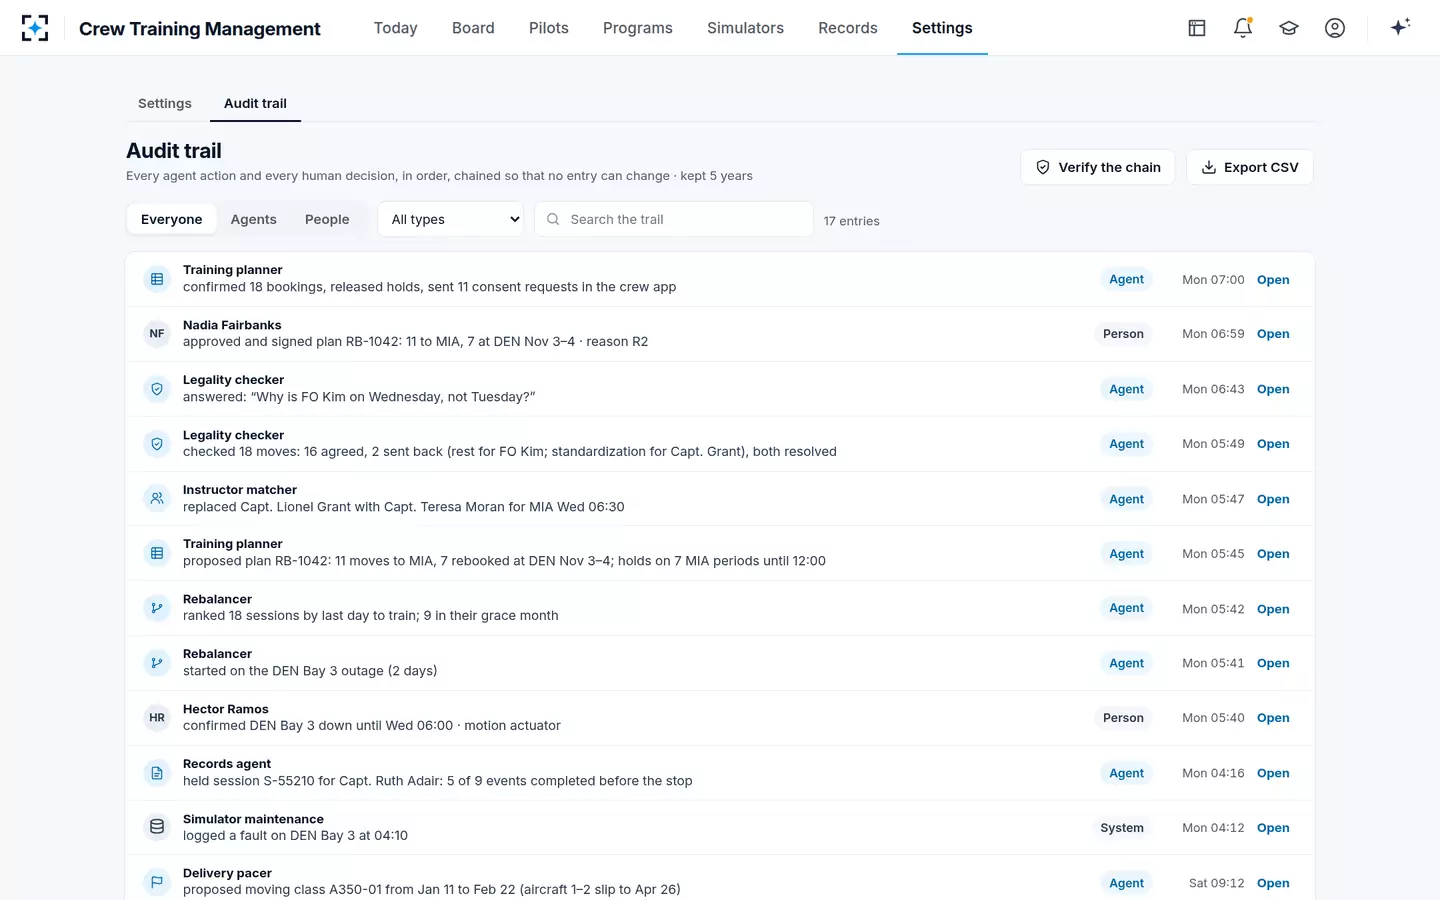Click the Person badge on Nadia Fairbanks entry

pyautogui.click(x=1123, y=334)
